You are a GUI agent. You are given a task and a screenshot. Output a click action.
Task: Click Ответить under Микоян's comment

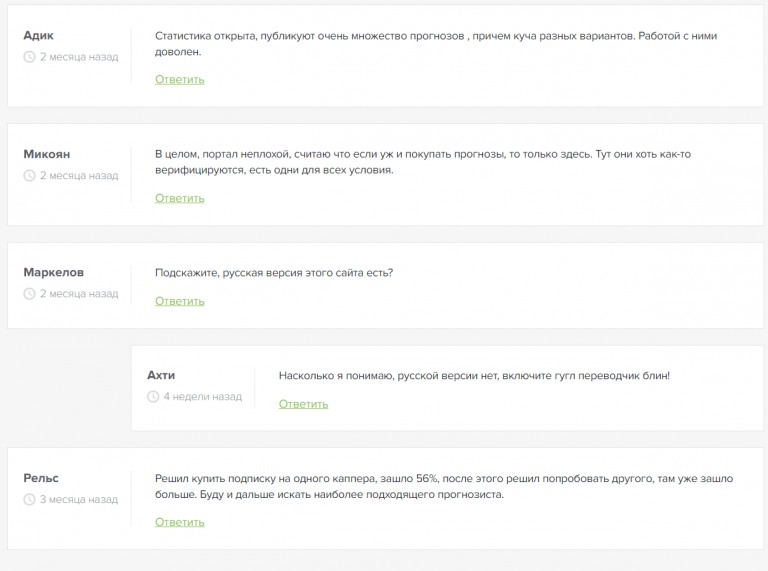point(180,198)
